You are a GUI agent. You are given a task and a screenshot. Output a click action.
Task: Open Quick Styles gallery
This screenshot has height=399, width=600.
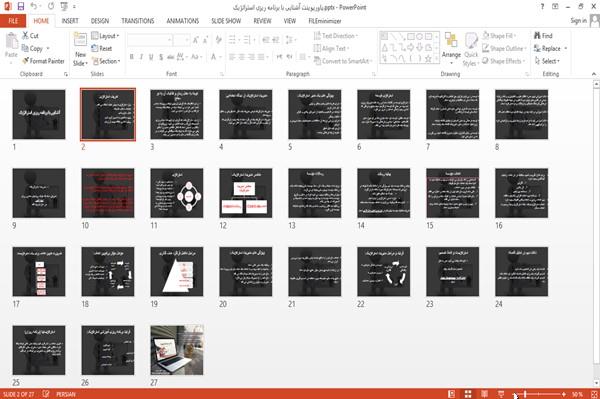pyautogui.click(x=471, y=49)
